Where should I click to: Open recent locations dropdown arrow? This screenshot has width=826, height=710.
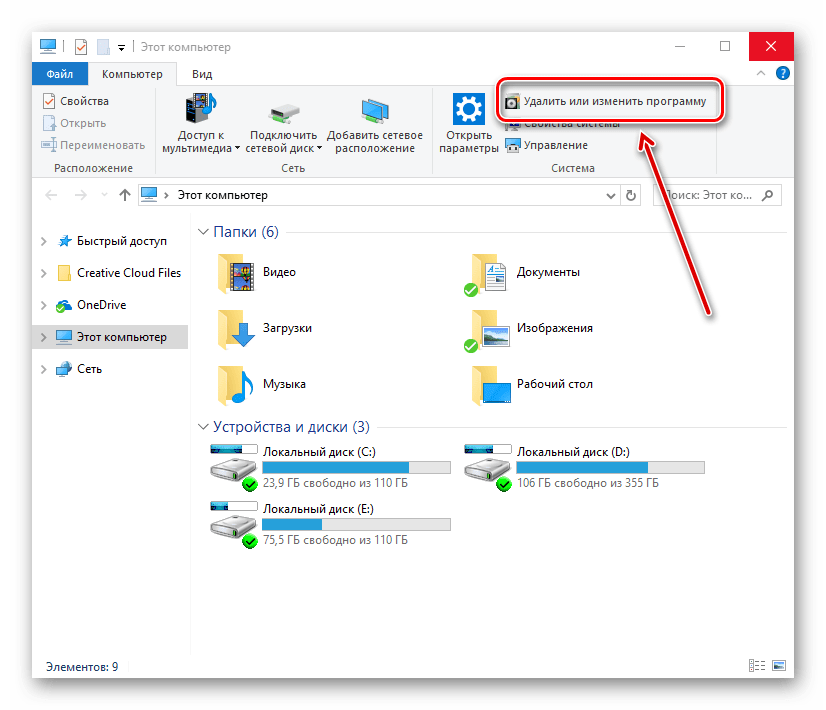(104, 195)
